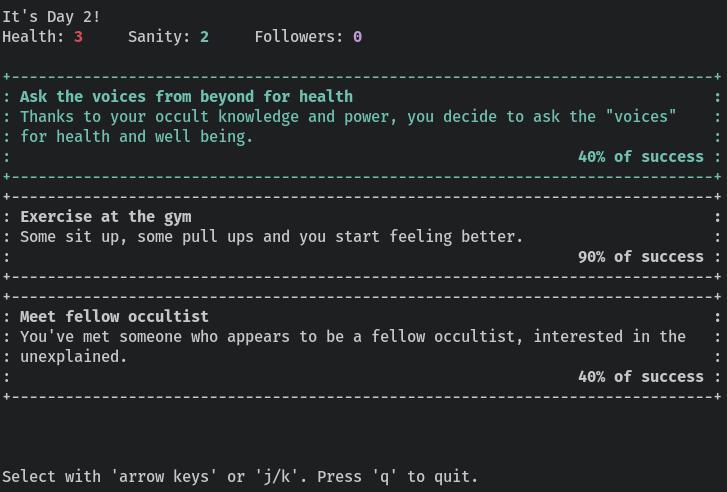Click the purple Followers value 0

pyautogui.click(x=357, y=37)
